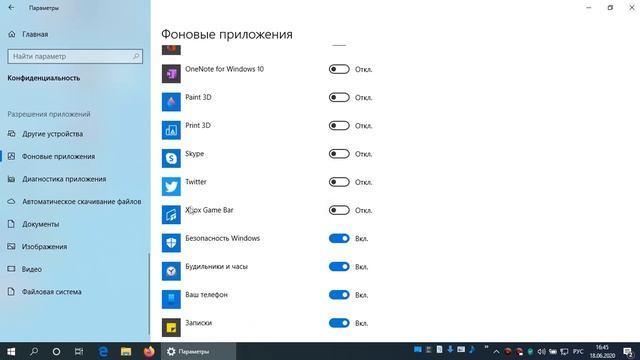Open the Windows Start menu

point(11,351)
